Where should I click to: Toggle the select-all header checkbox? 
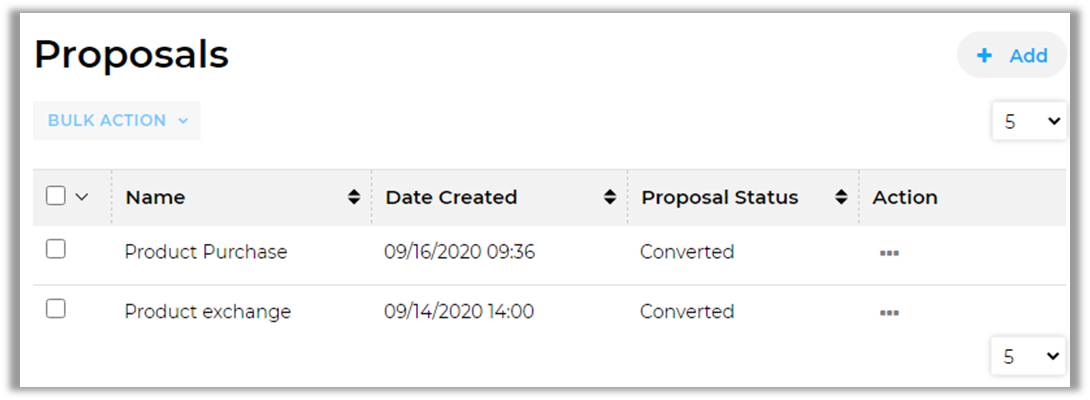pos(56,196)
